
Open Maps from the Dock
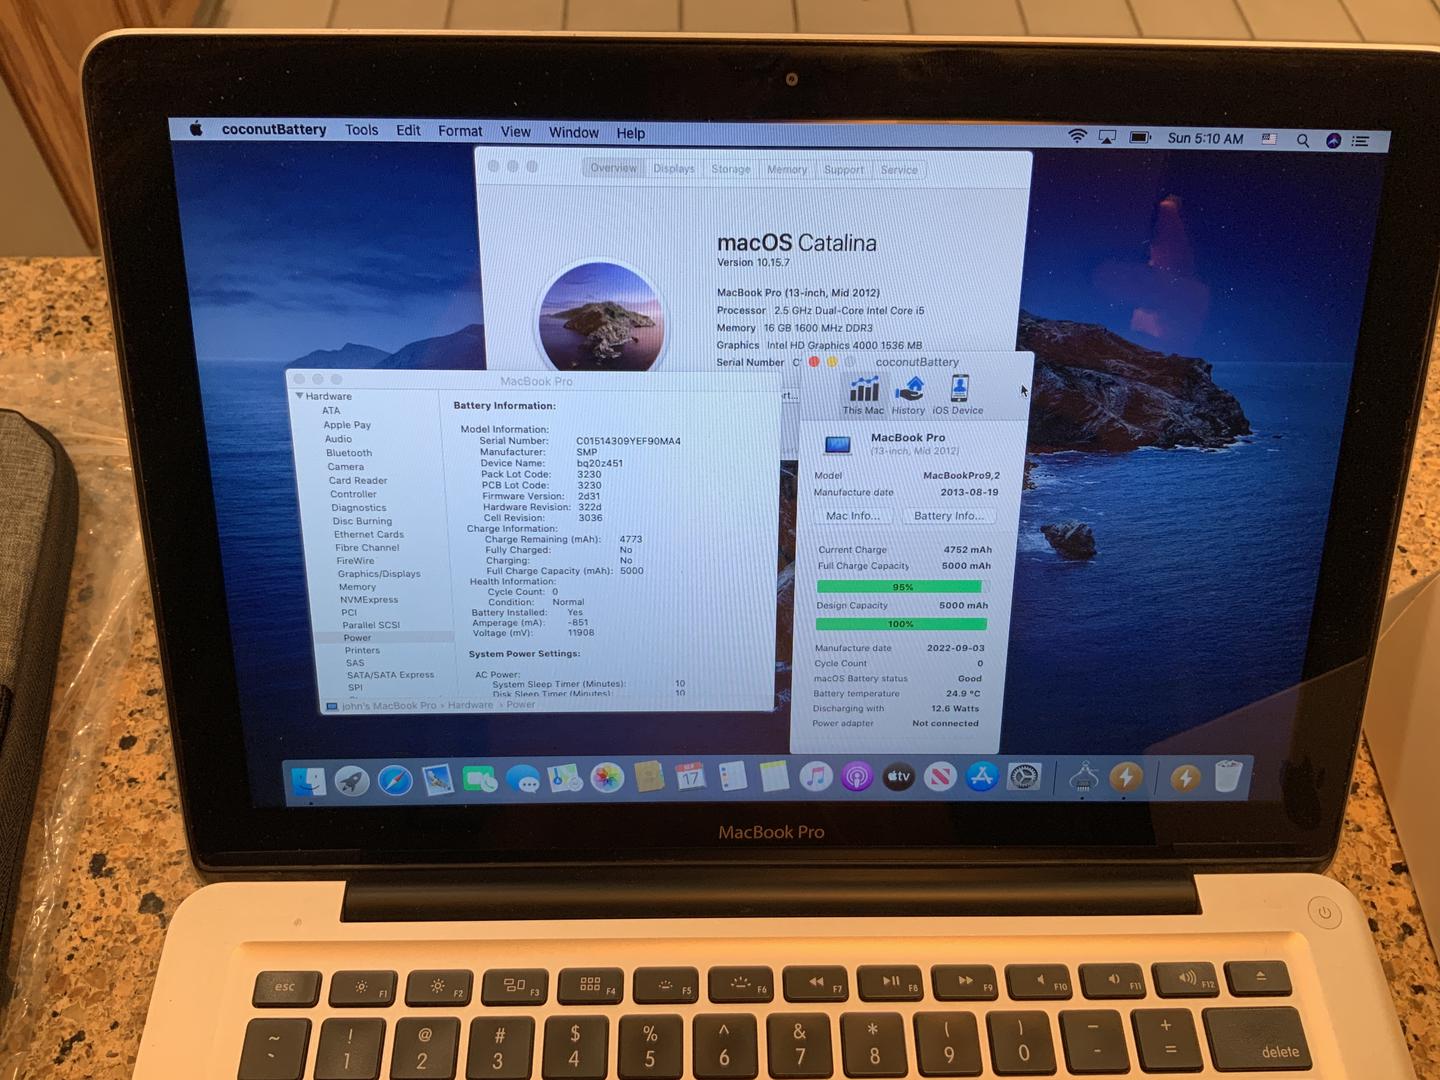coord(565,778)
